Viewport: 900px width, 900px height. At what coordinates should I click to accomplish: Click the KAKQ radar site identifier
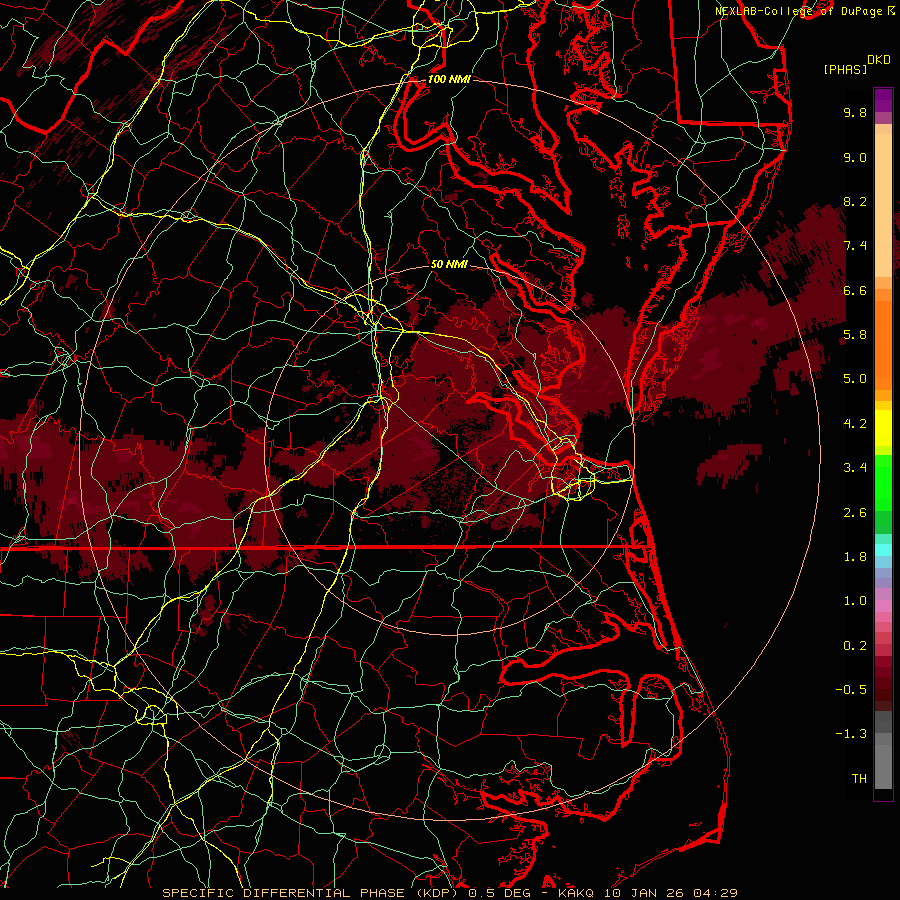577,893
